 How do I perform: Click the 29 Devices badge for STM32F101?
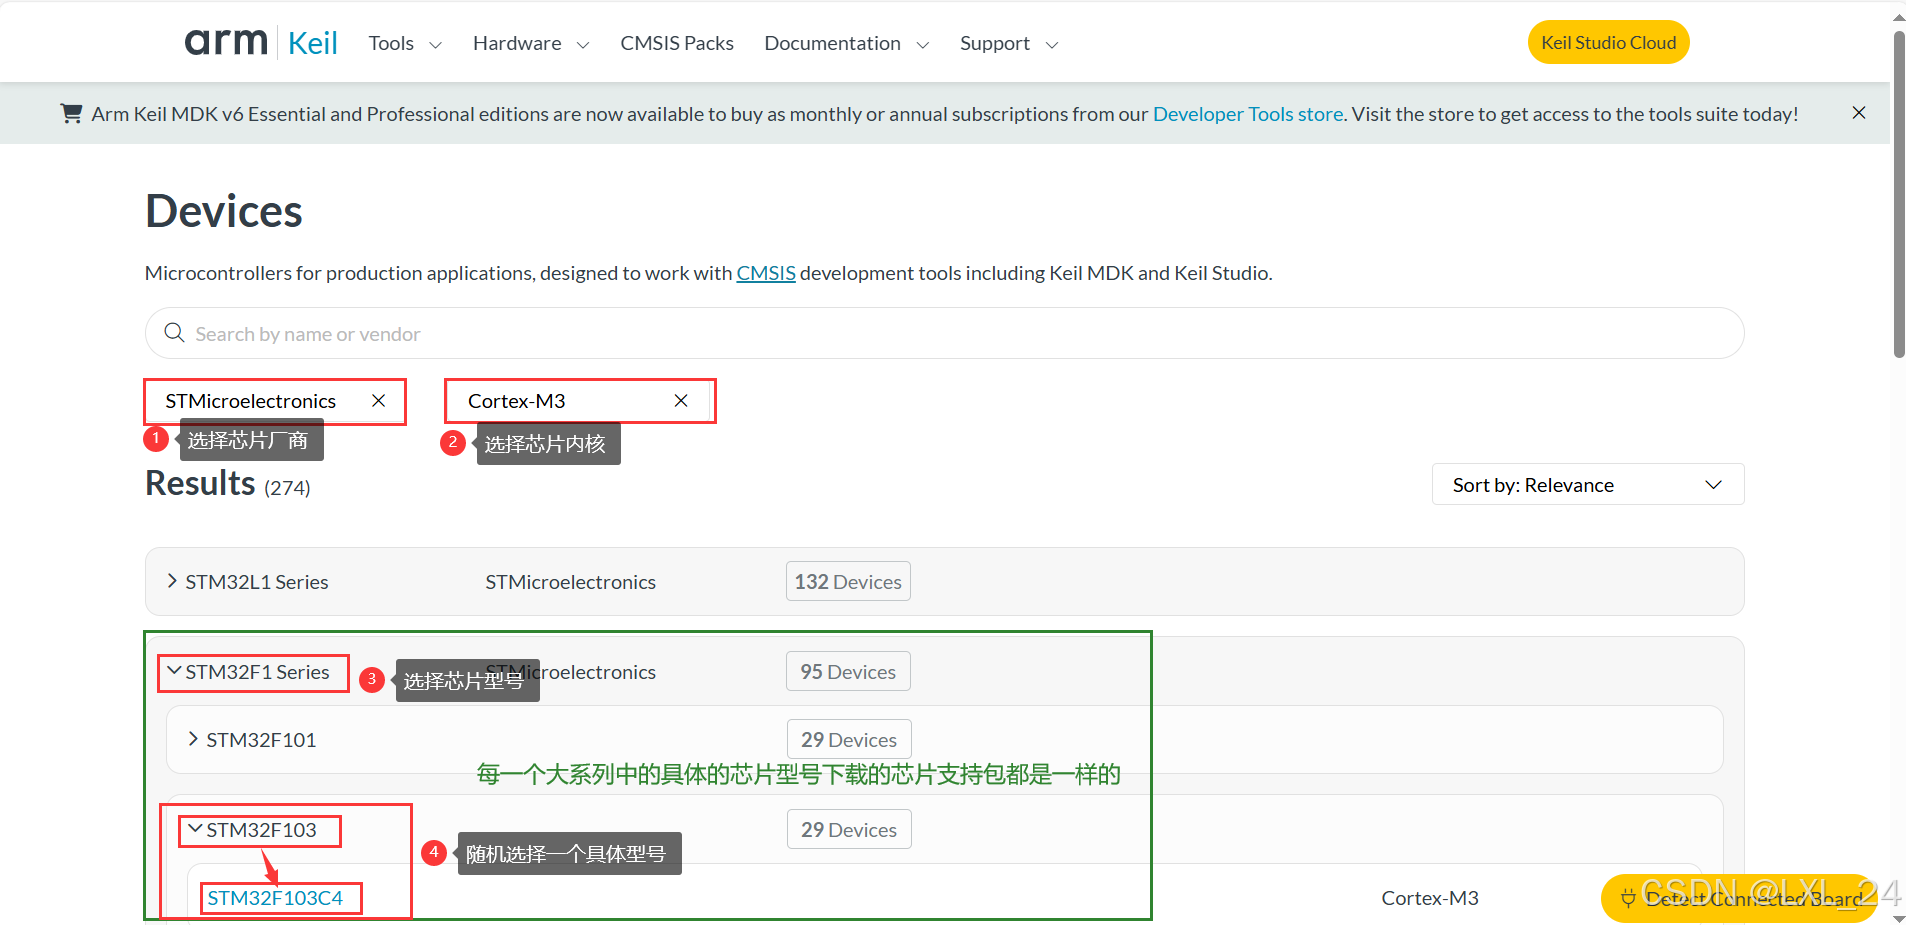[x=849, y=739]
